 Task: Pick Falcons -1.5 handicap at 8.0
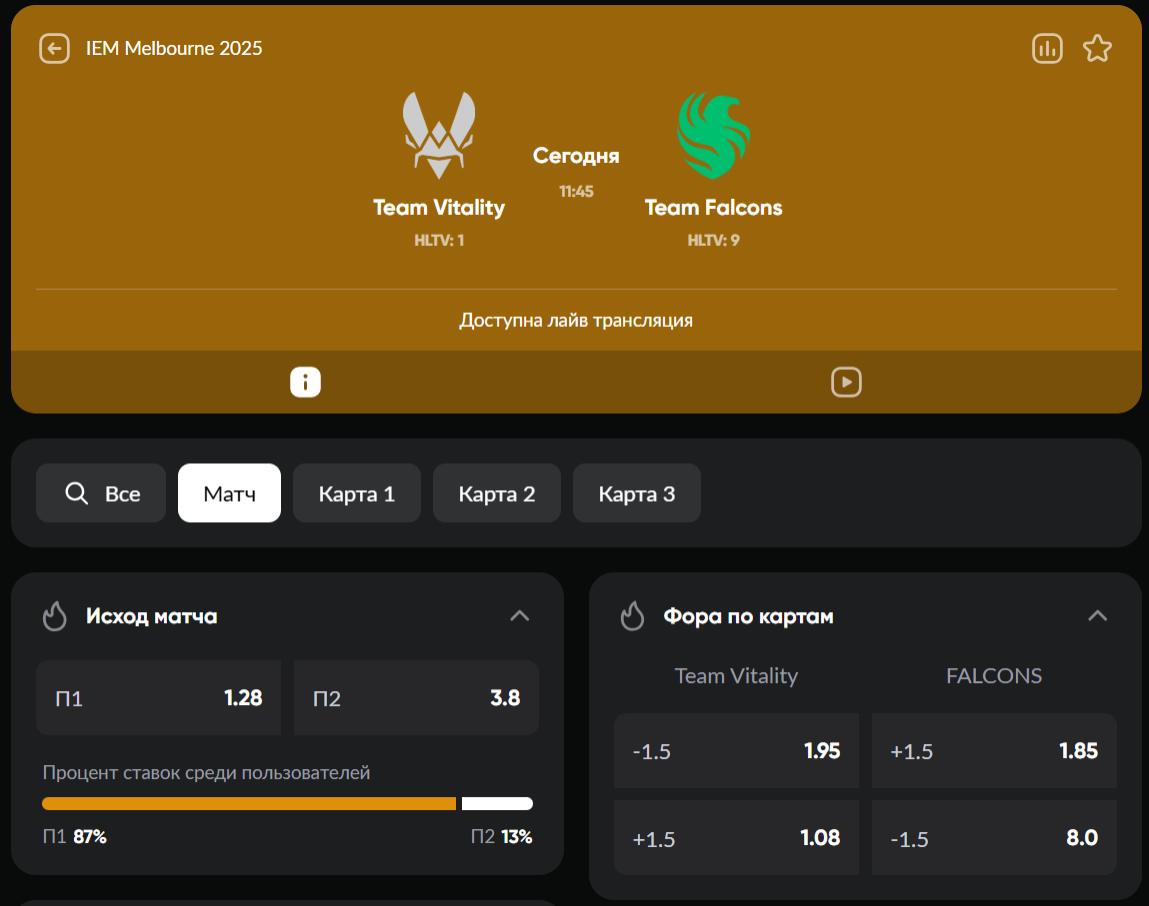pyautogui.click(x=994, y=838)
